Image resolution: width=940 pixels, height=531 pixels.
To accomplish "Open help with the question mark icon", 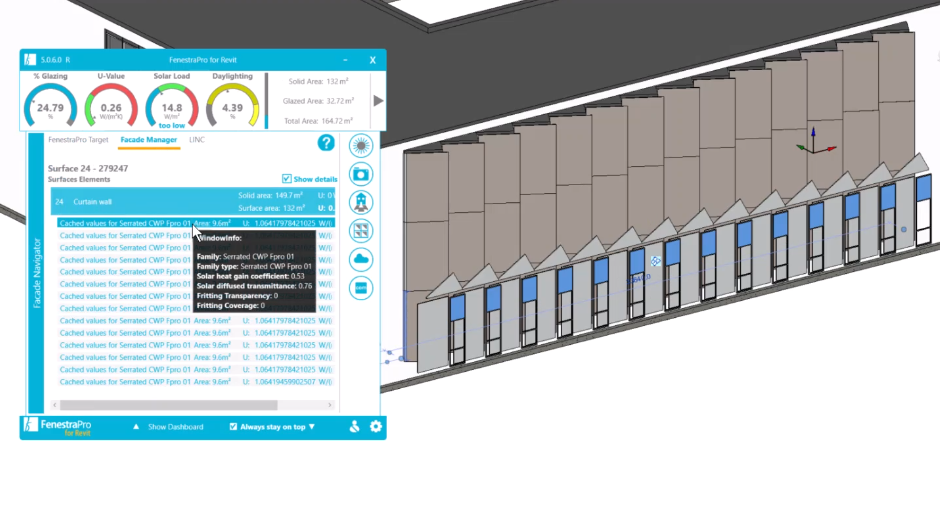I will [326, 143].
